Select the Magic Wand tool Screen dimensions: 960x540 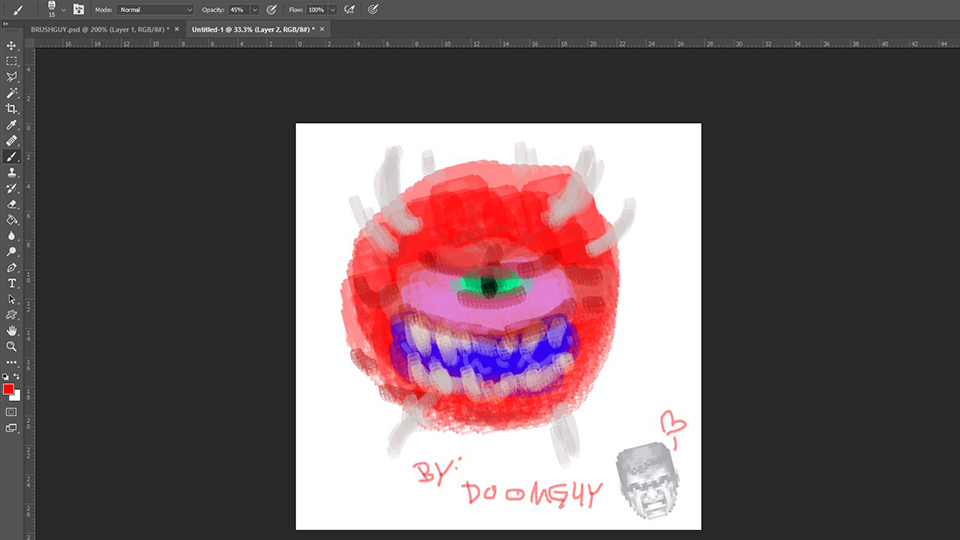coord(11,93)
